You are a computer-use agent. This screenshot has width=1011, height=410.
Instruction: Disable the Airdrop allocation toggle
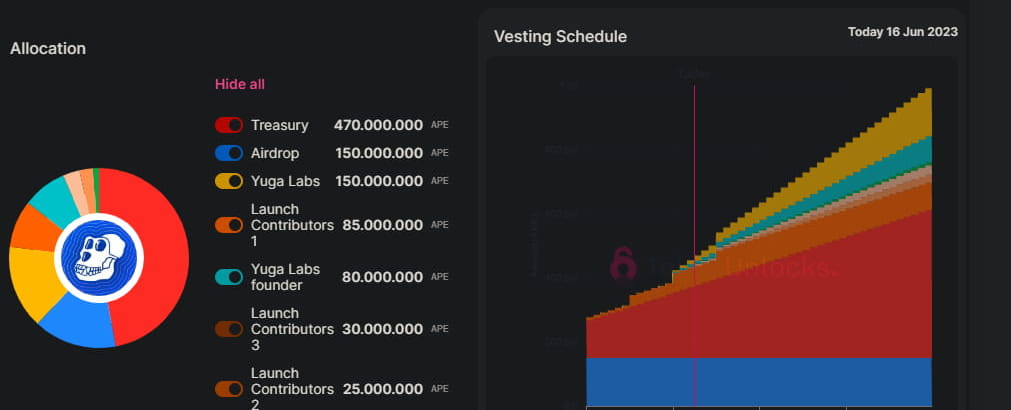[229, 154]
